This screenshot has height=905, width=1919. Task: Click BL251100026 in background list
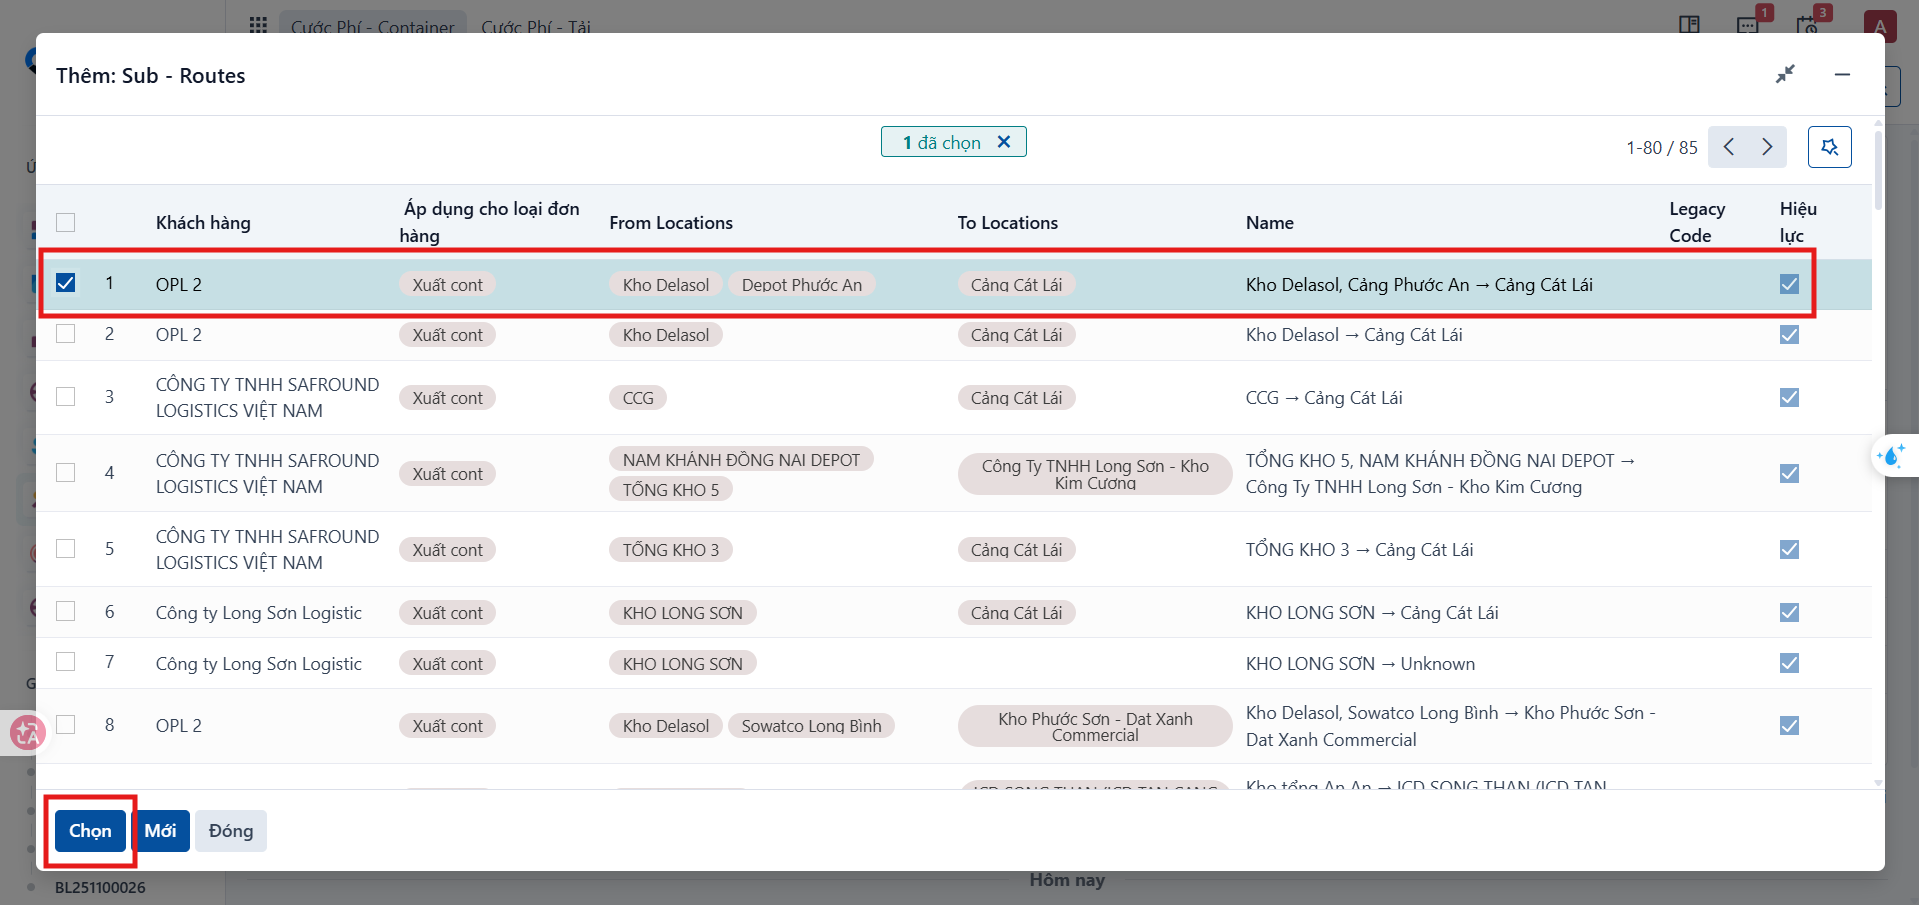(100, 887)
